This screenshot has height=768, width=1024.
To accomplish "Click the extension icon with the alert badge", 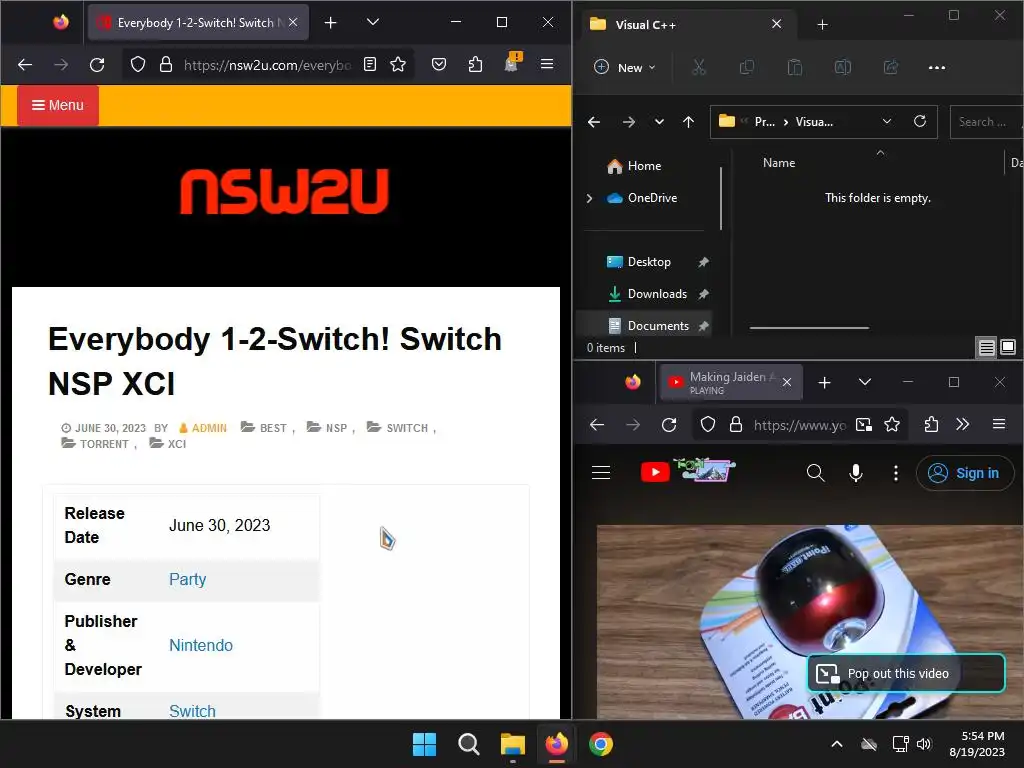I will pyautogui.click(x=512, y=63).
